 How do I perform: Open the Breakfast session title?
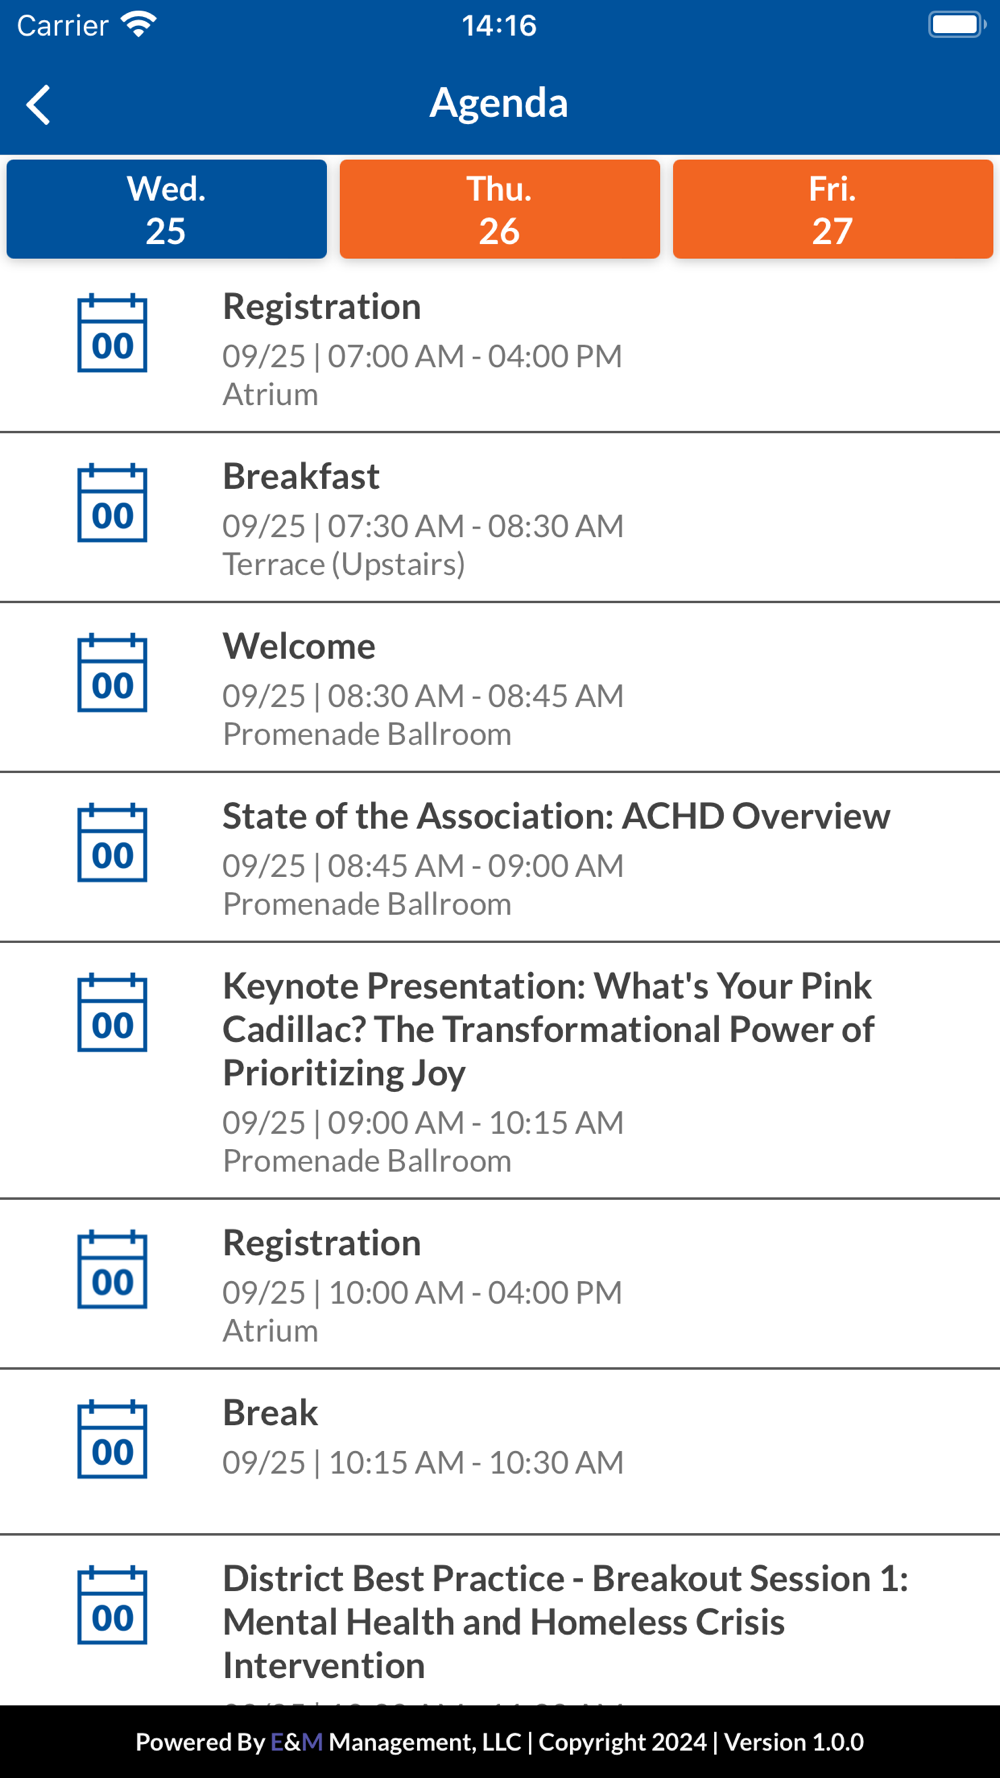[301, 477]
